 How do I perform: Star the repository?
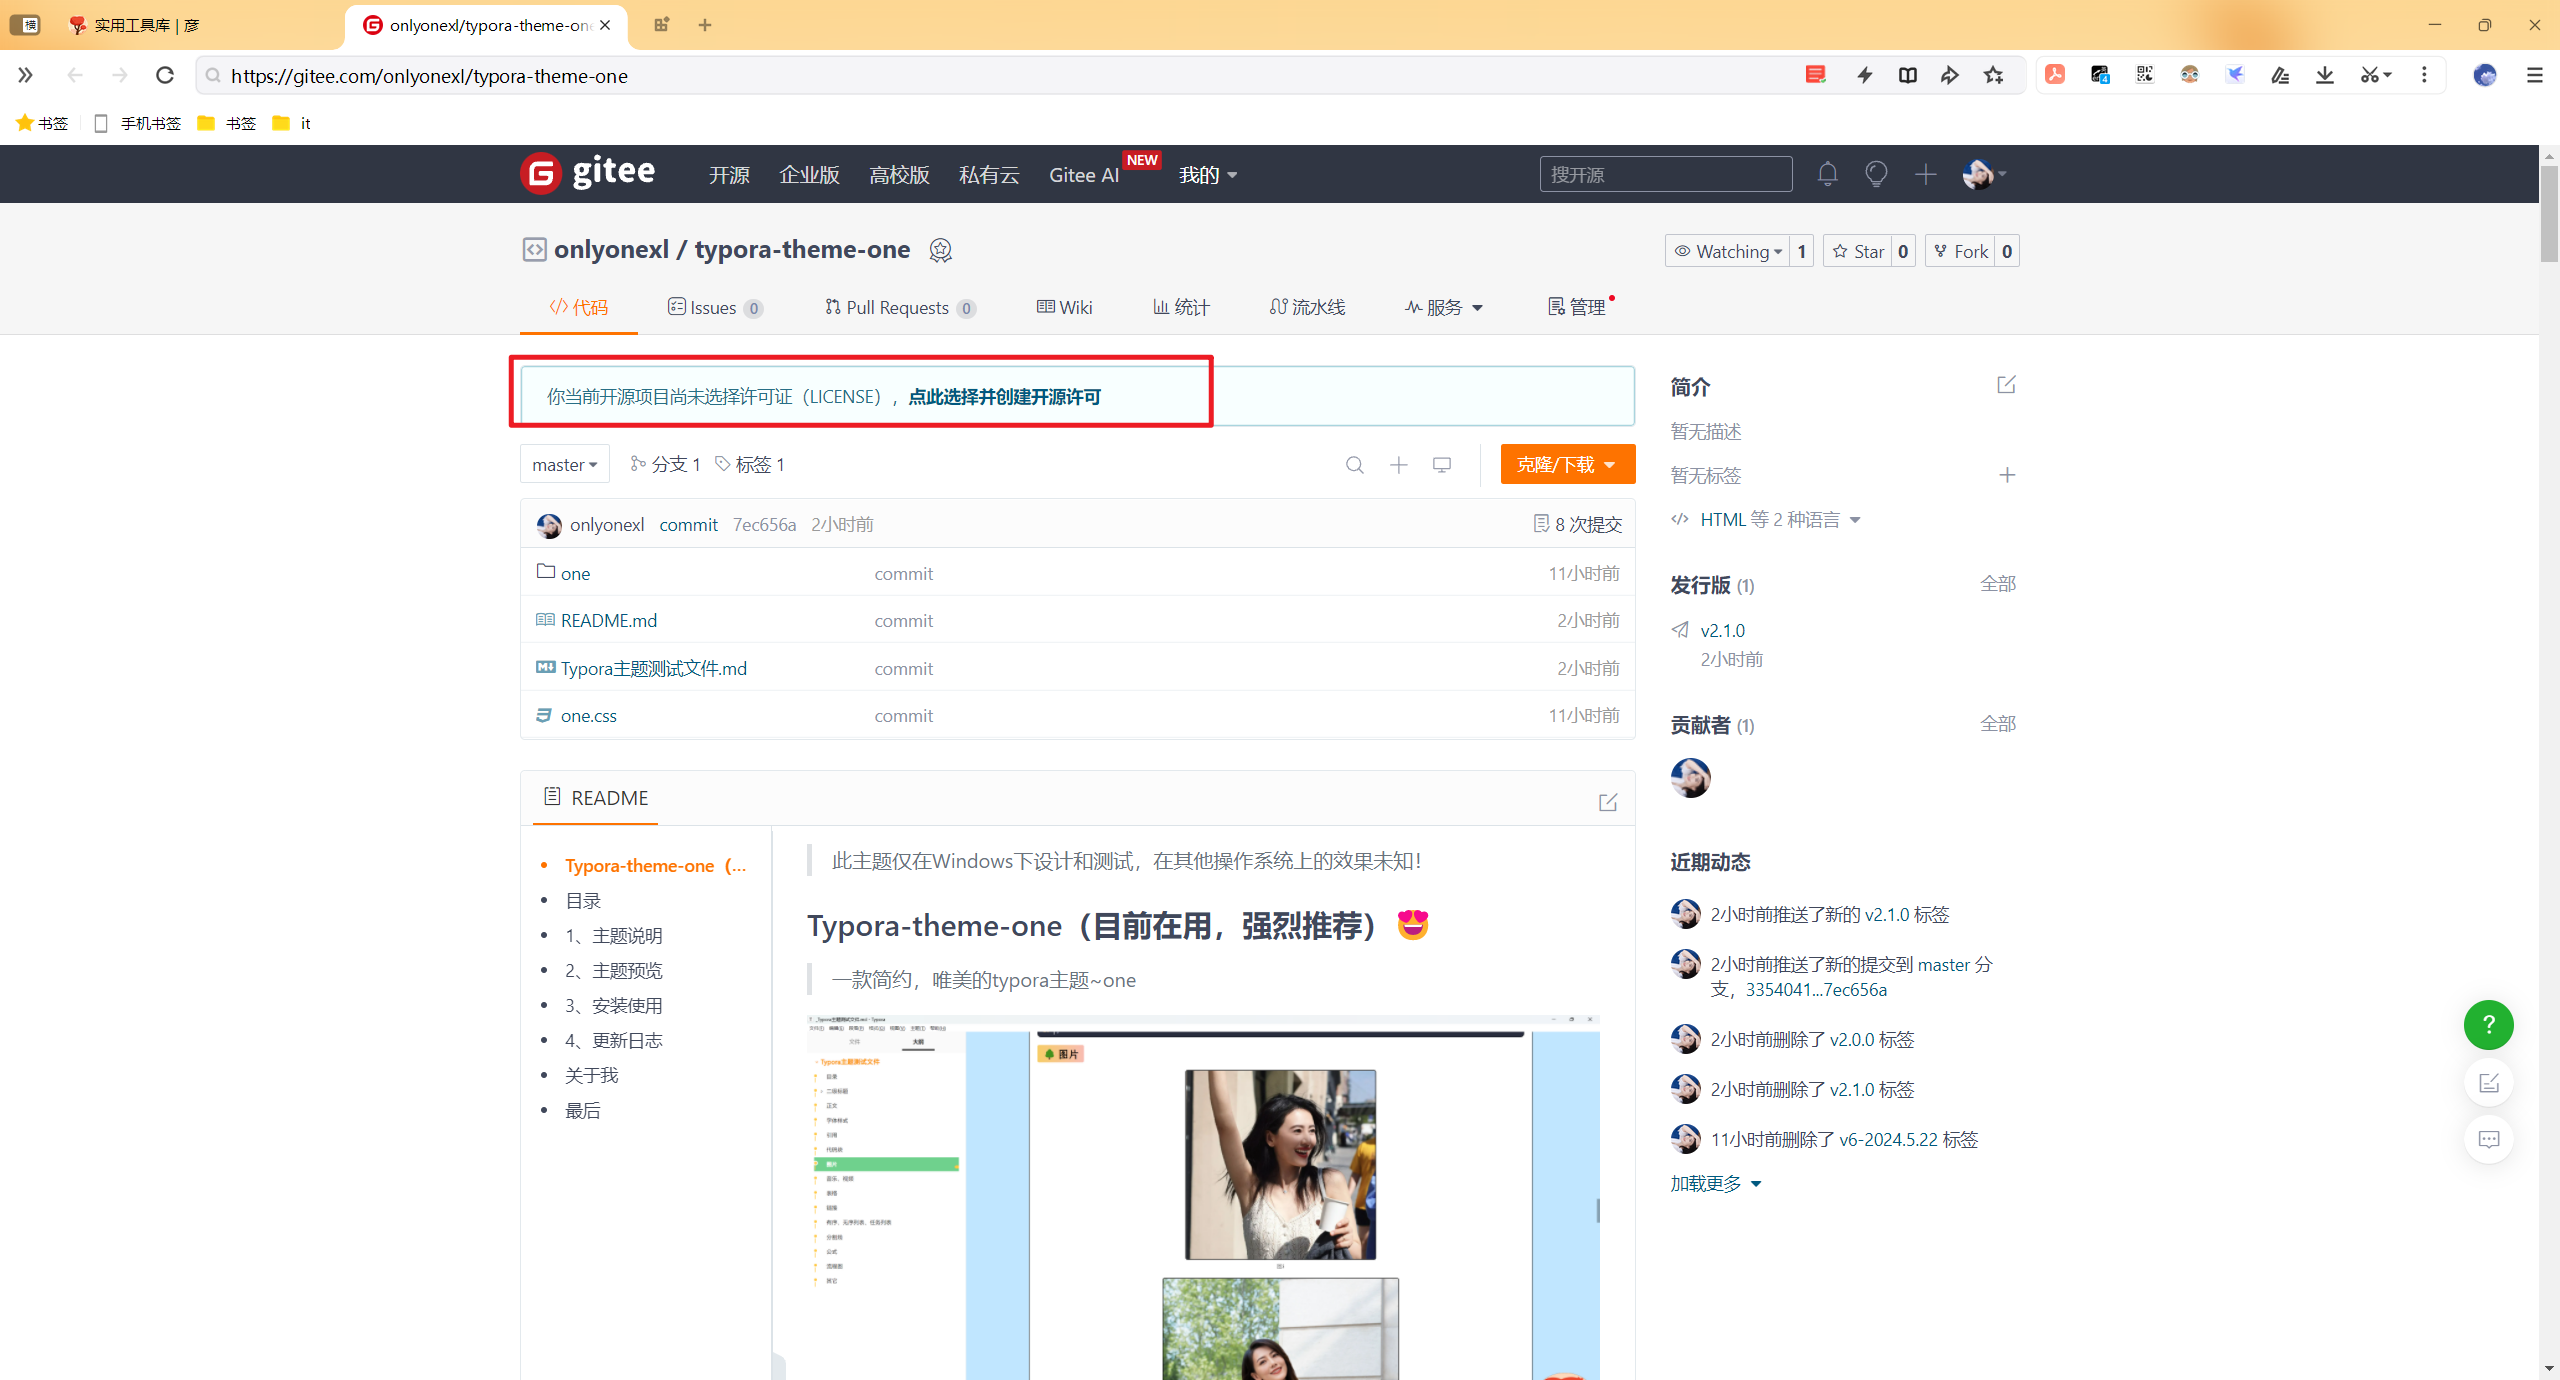1858,251
